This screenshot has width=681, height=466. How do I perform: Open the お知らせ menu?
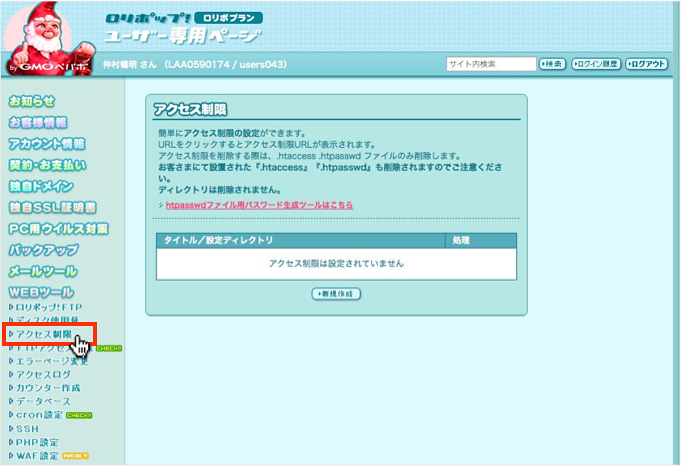(32, 102)
